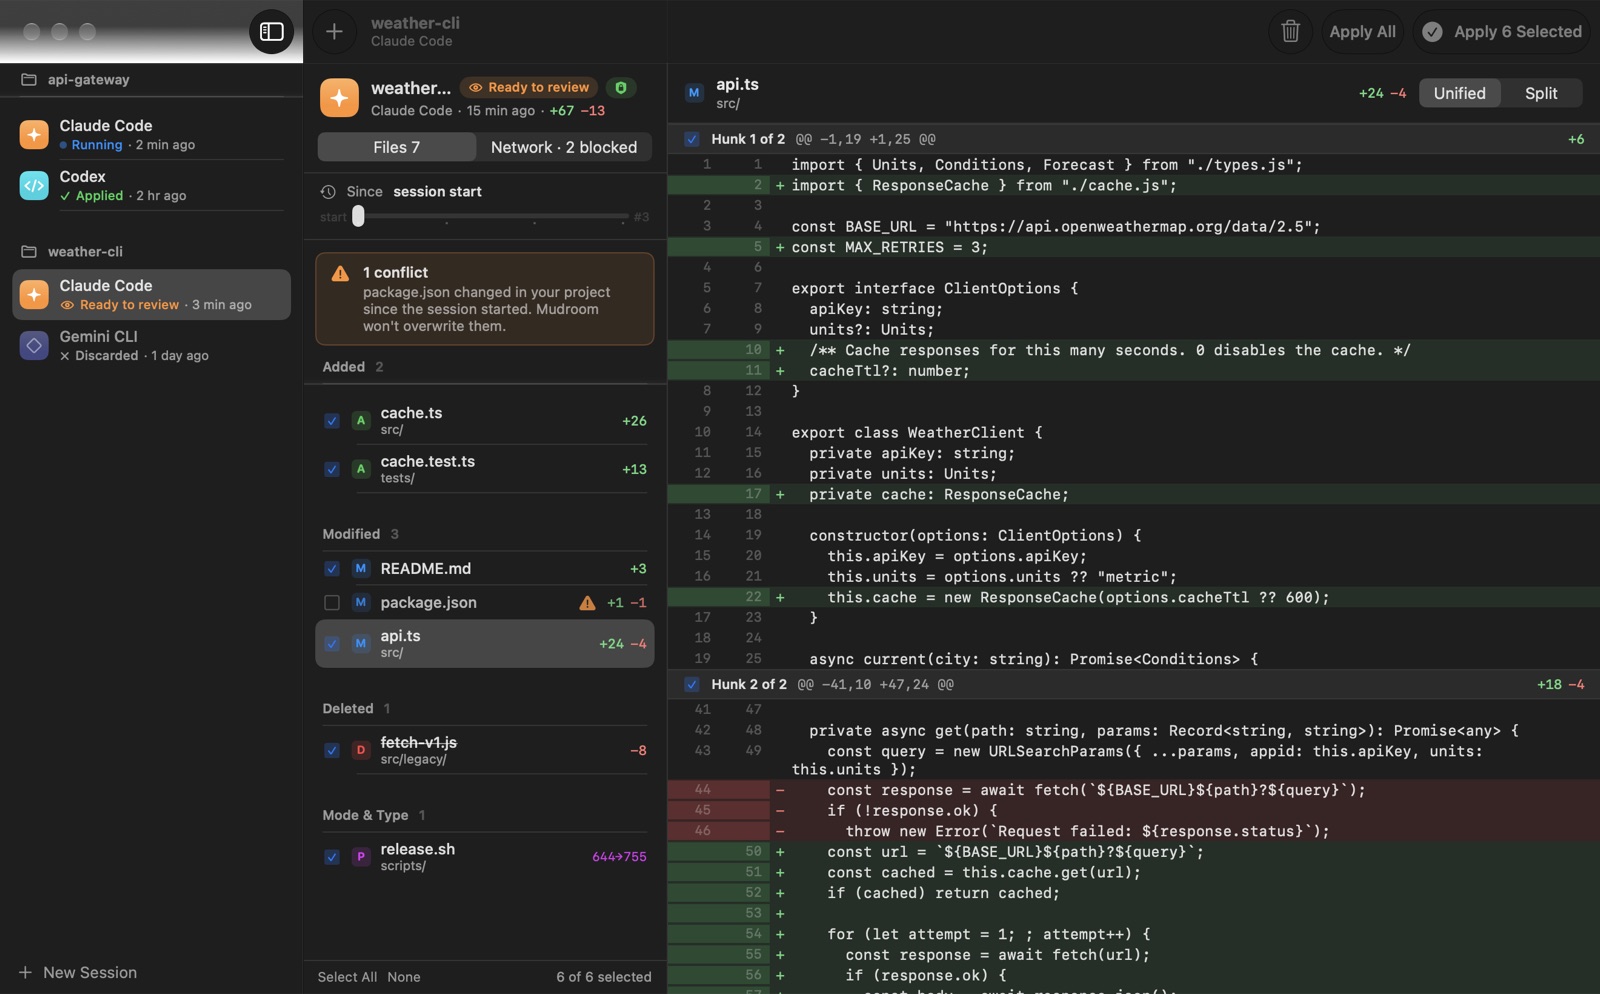Click the Codex session icon
Screen dimensions: 1600x994
coord(34,185)
